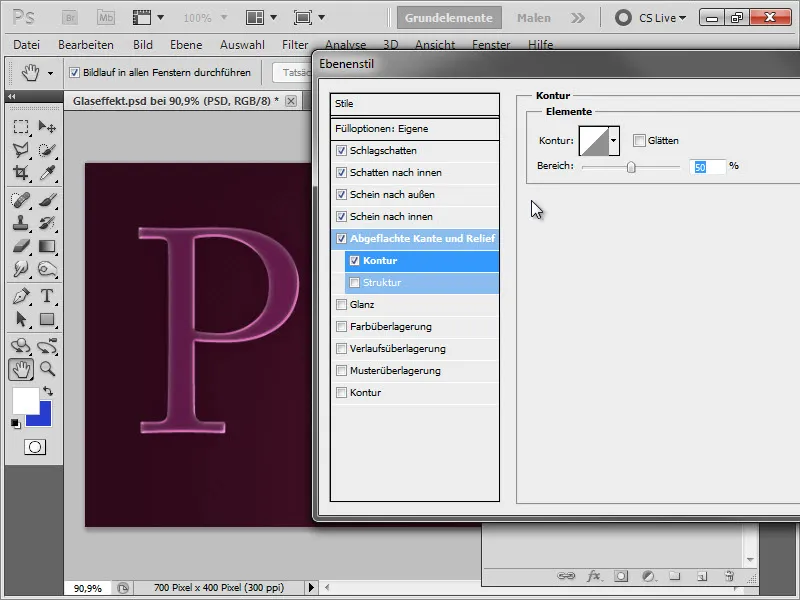Click the link layers icon

[566, 575]
